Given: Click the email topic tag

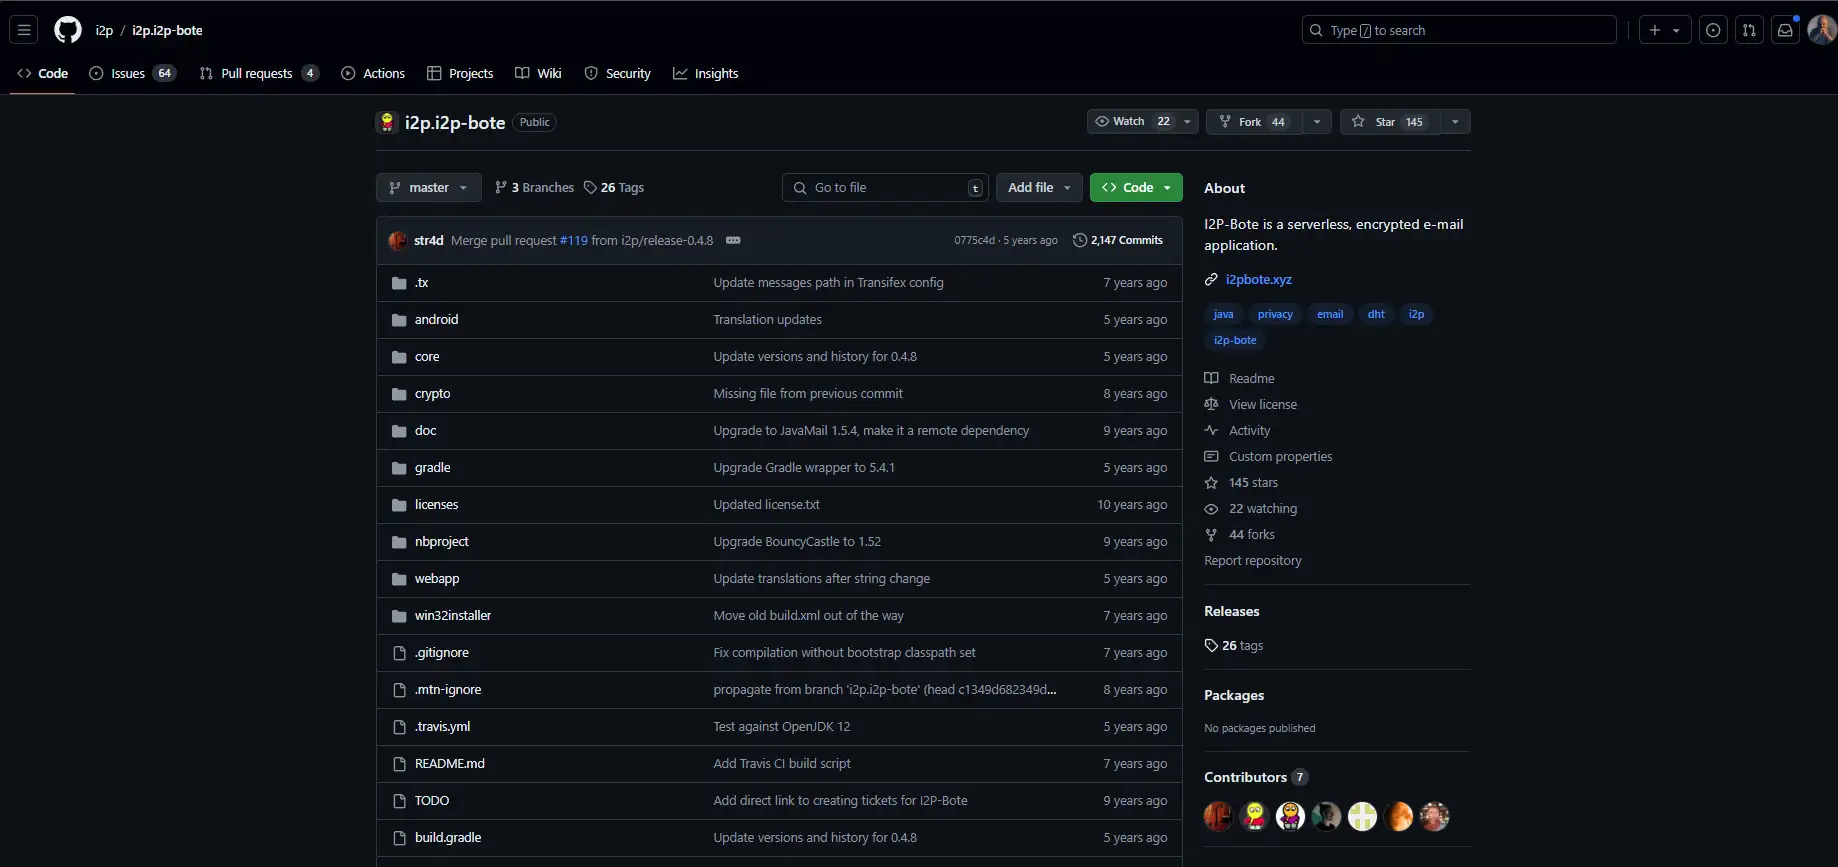Looking at the screenshot, I should click(x=1330, y=314).
